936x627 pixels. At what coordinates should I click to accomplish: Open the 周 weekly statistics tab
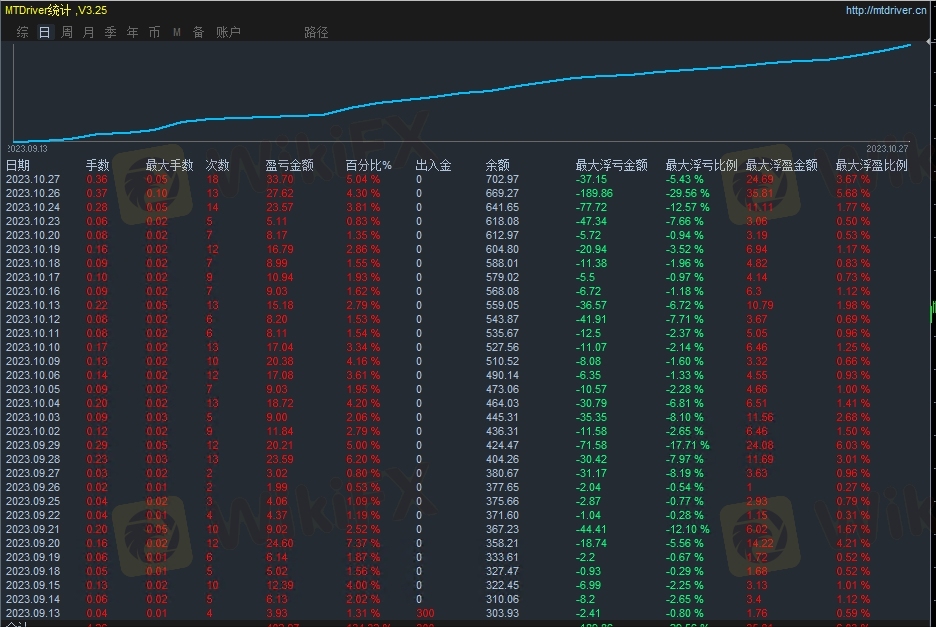(x=66, y=32)
